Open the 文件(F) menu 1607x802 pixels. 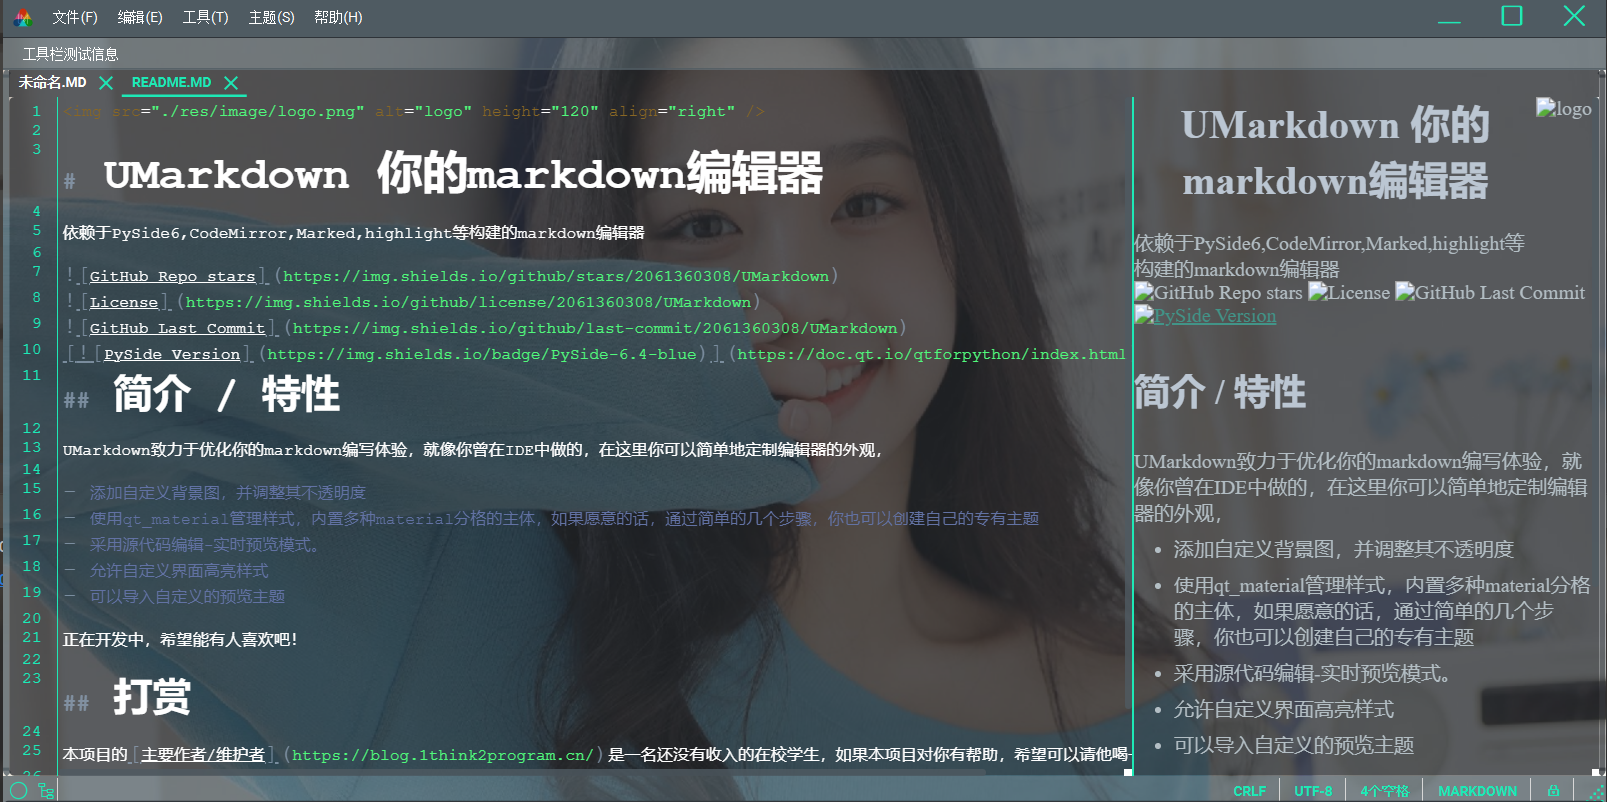click(x=75, y=17)
